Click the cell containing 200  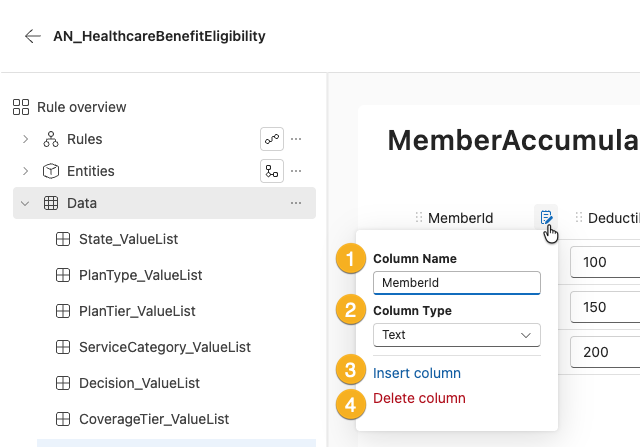(x=605, y=352)
